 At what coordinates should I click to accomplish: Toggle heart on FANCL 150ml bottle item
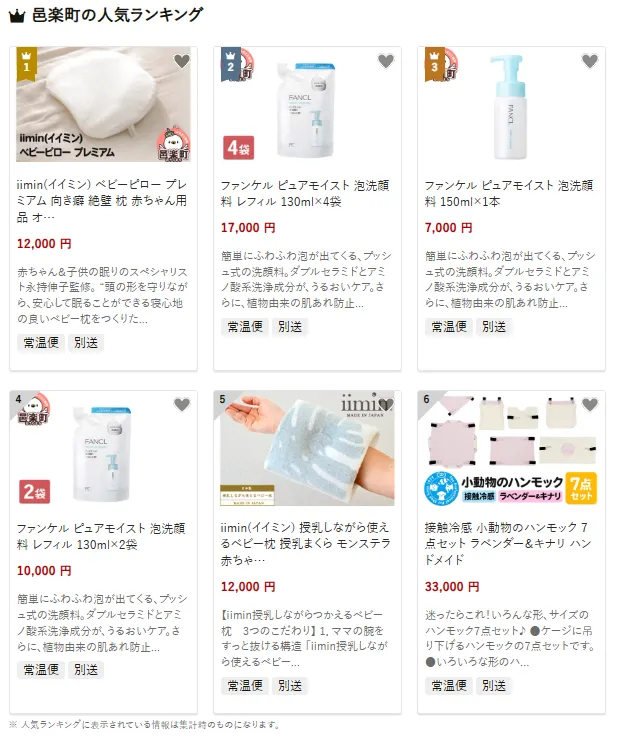coord(590,61)
